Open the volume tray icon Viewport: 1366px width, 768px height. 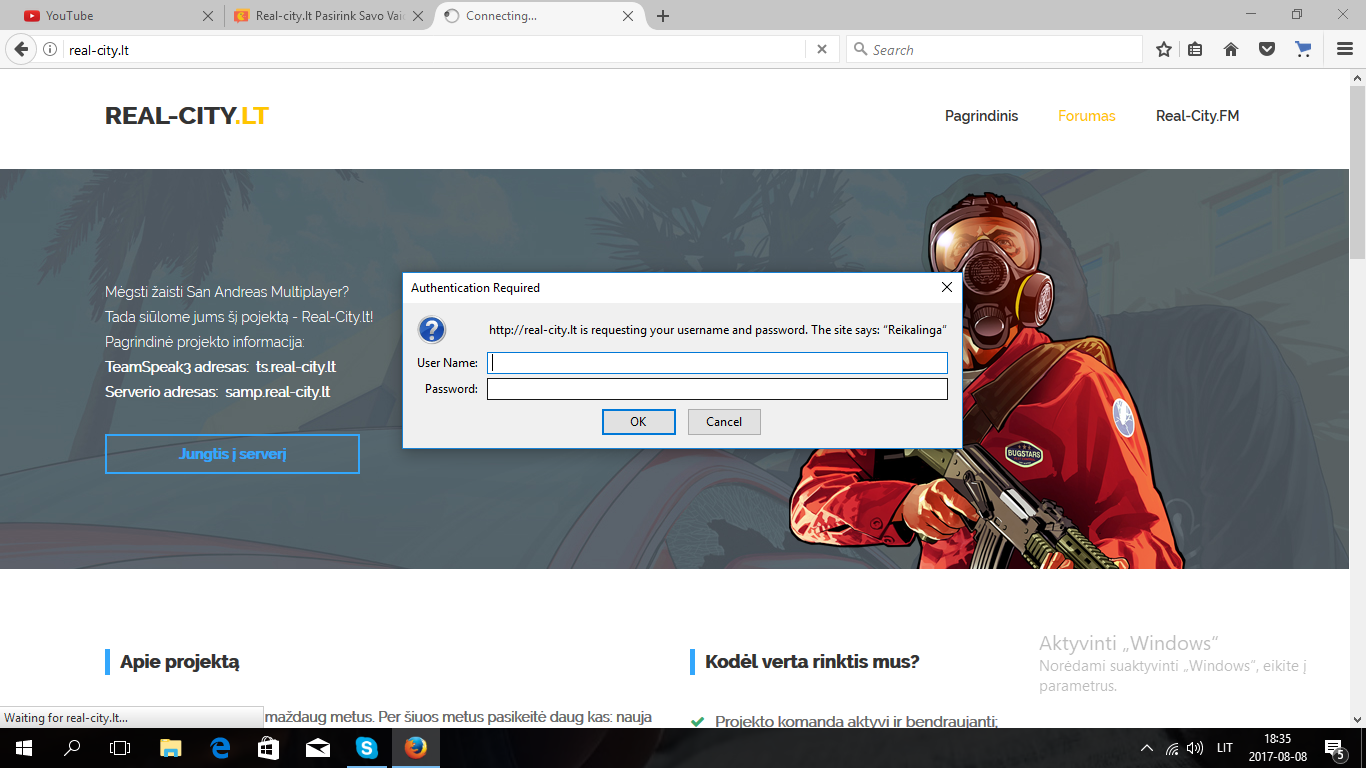1195,748
